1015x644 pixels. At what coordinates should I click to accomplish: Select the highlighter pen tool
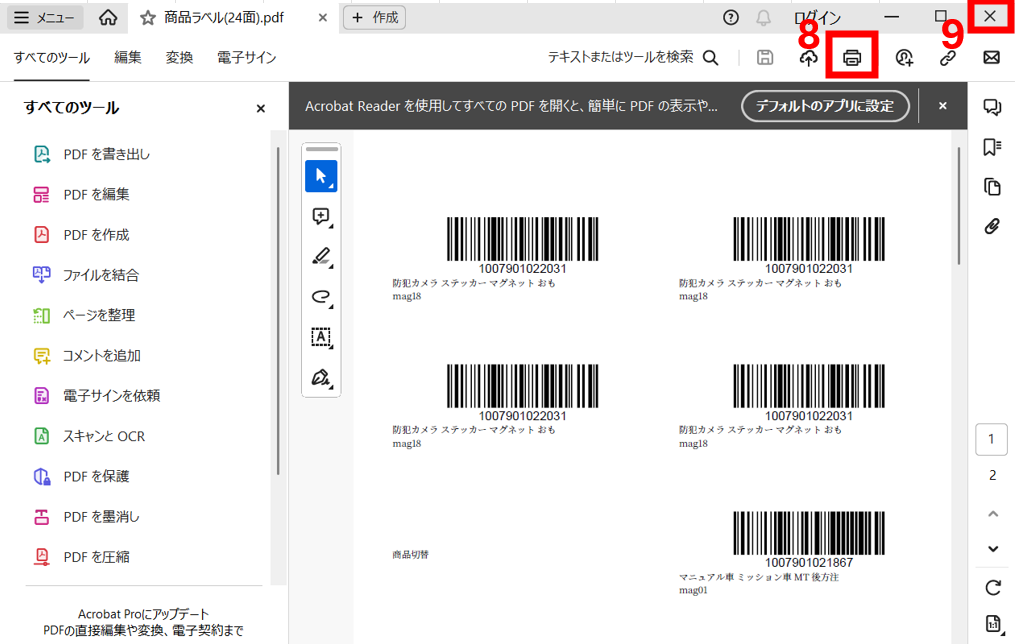(x=321, y=256)
